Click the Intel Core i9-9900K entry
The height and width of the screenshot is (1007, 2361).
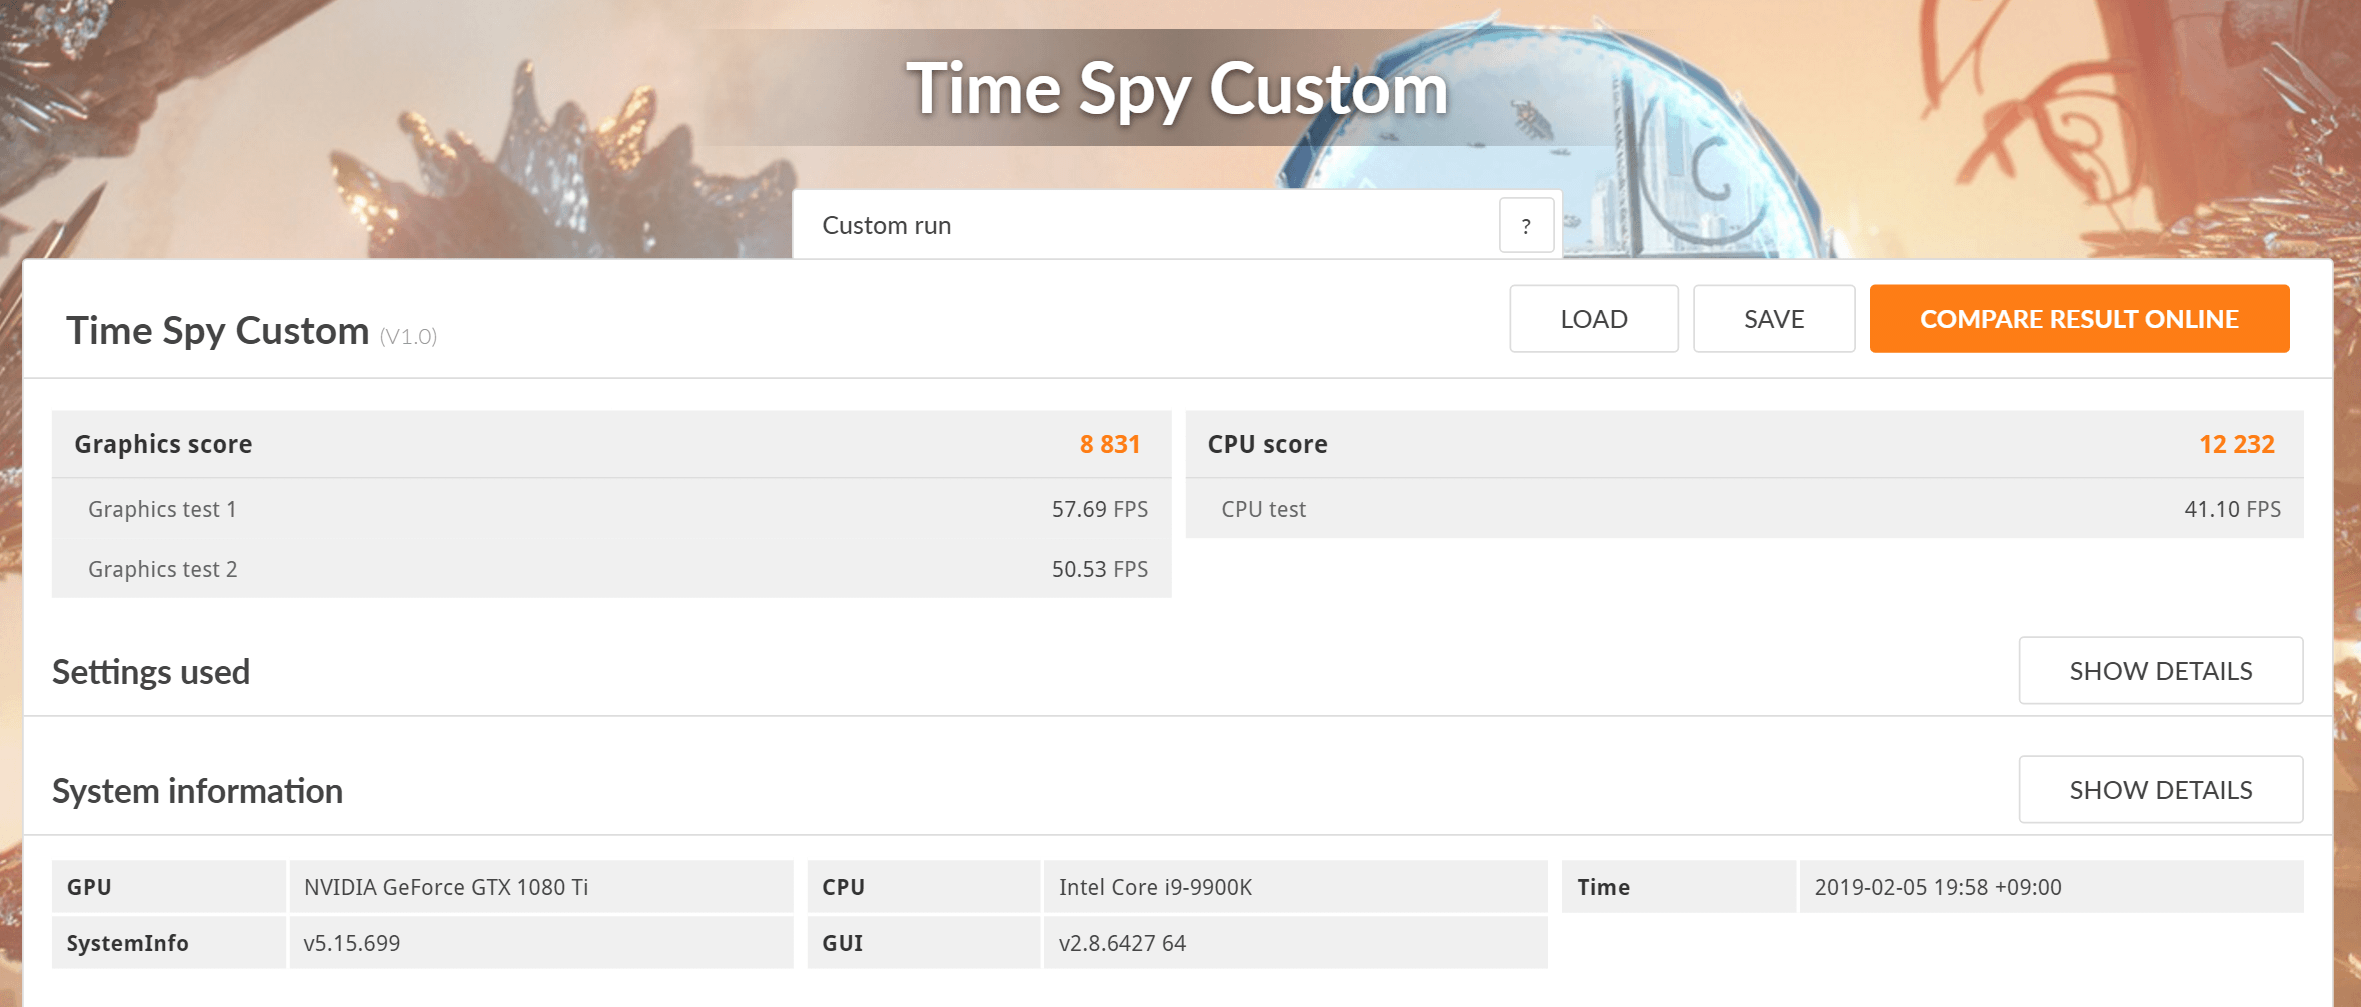point(1155,887)
